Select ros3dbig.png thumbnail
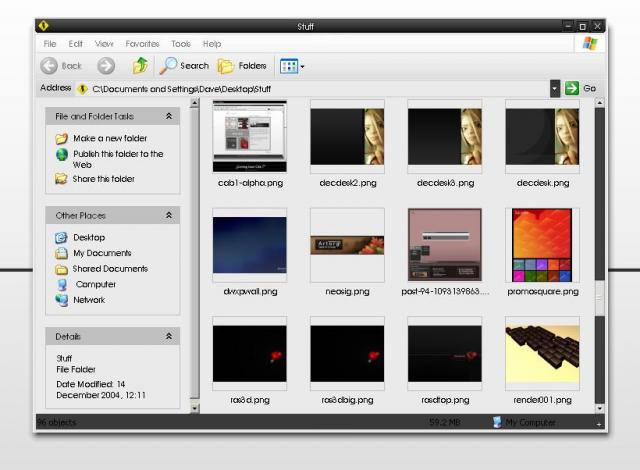This screenshot has height=470, width=640. click(347, 353)
